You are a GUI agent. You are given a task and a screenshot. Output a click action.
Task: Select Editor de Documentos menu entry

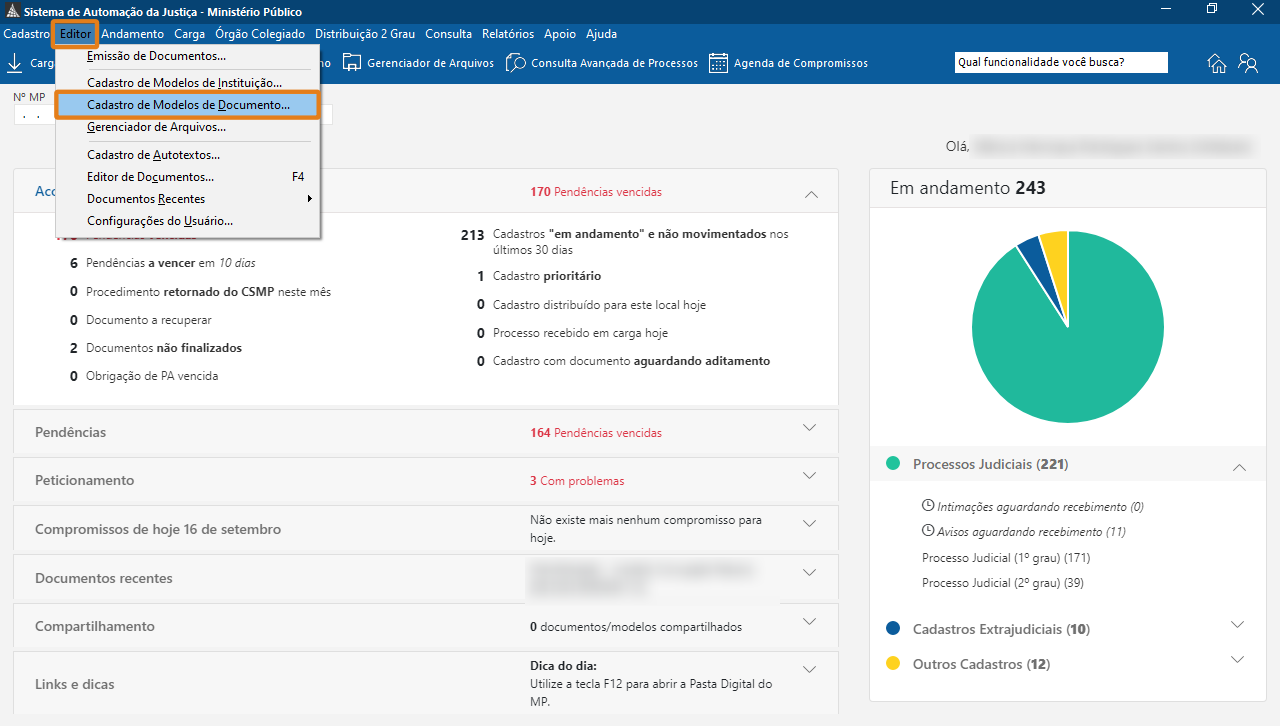[x=188, y=176]
